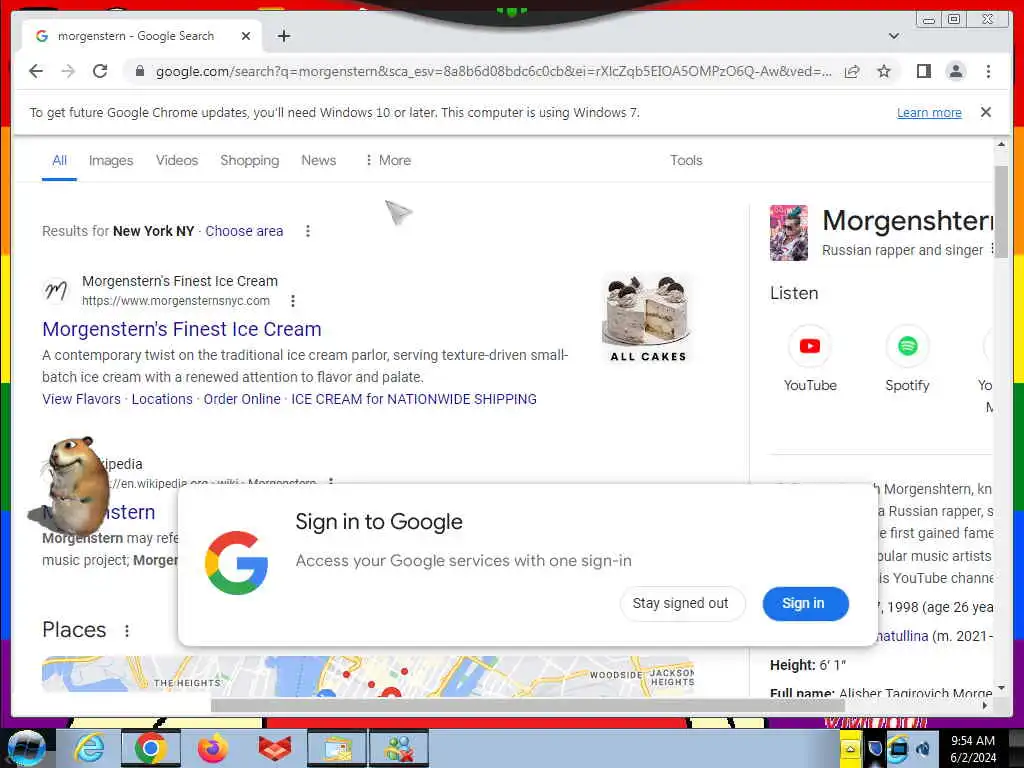The width and height of the screenshot is (1024, 768).
Task: Show hidden system tray icons
Action: (x=850, y=748)
